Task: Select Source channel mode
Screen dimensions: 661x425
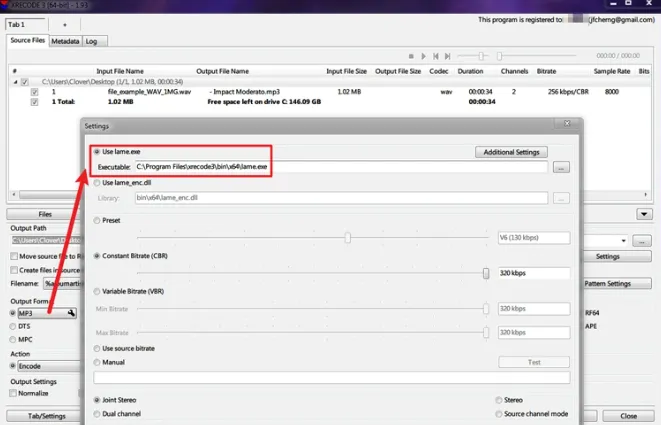Action: pyautogui.click(x=499, y=414)
